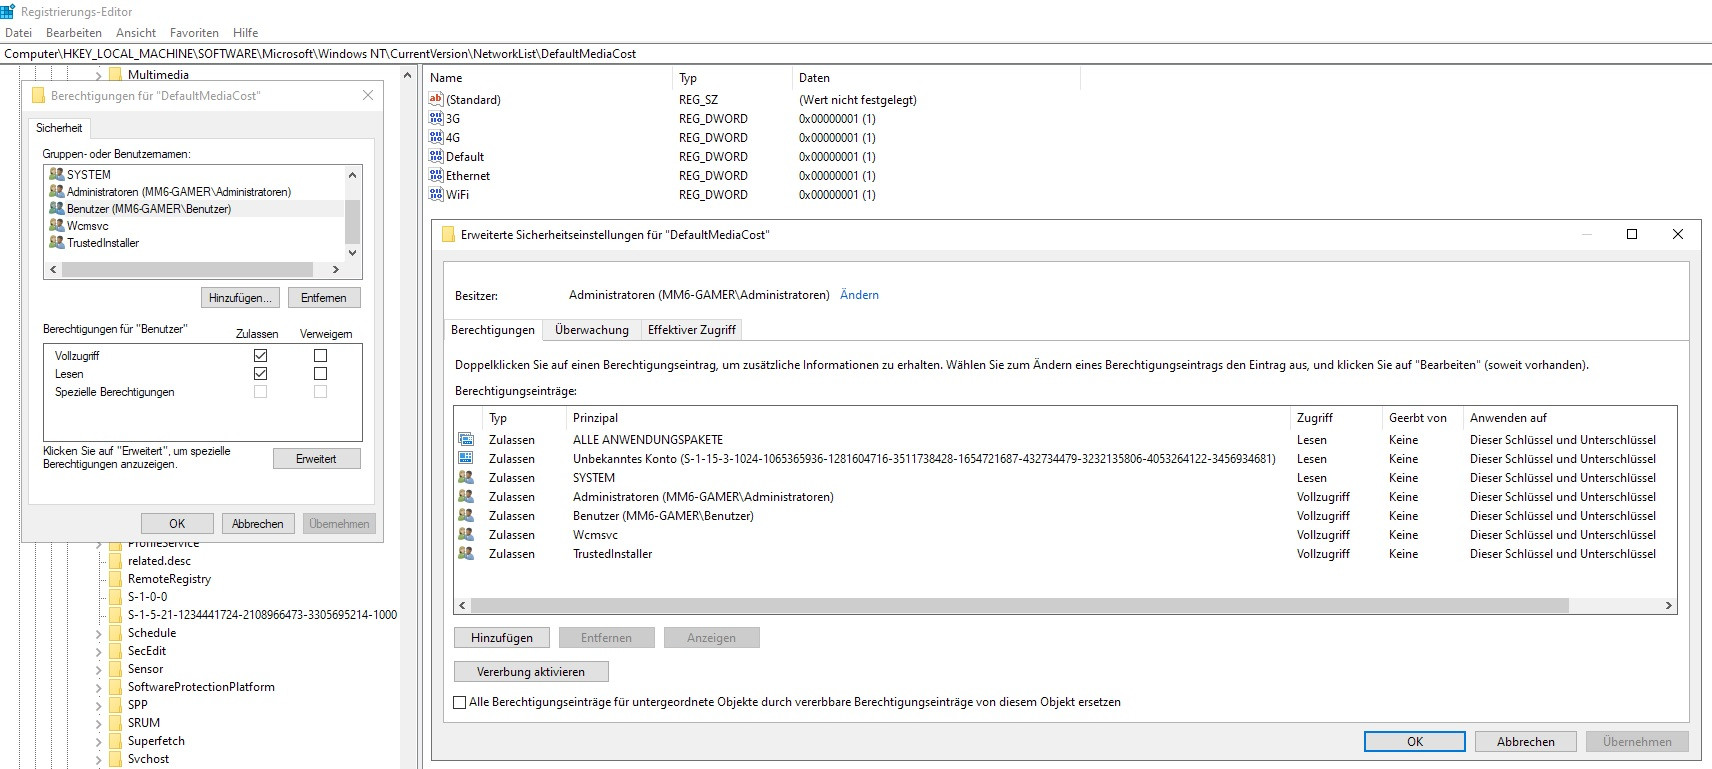1712x769 pixels.
Task: Toggle Vollzugriff Zulassen checkbox
Action: [x=260, y=355]
